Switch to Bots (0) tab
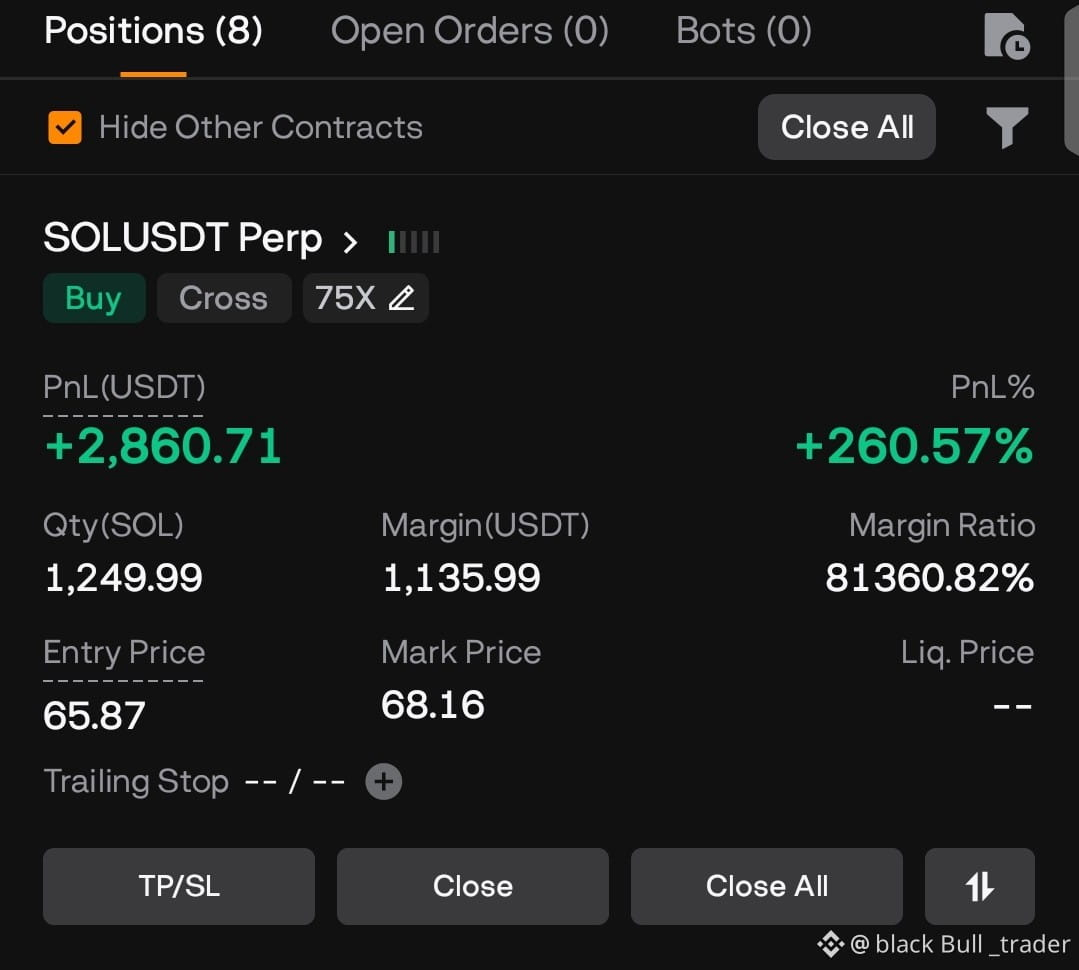 coord(744,31)
